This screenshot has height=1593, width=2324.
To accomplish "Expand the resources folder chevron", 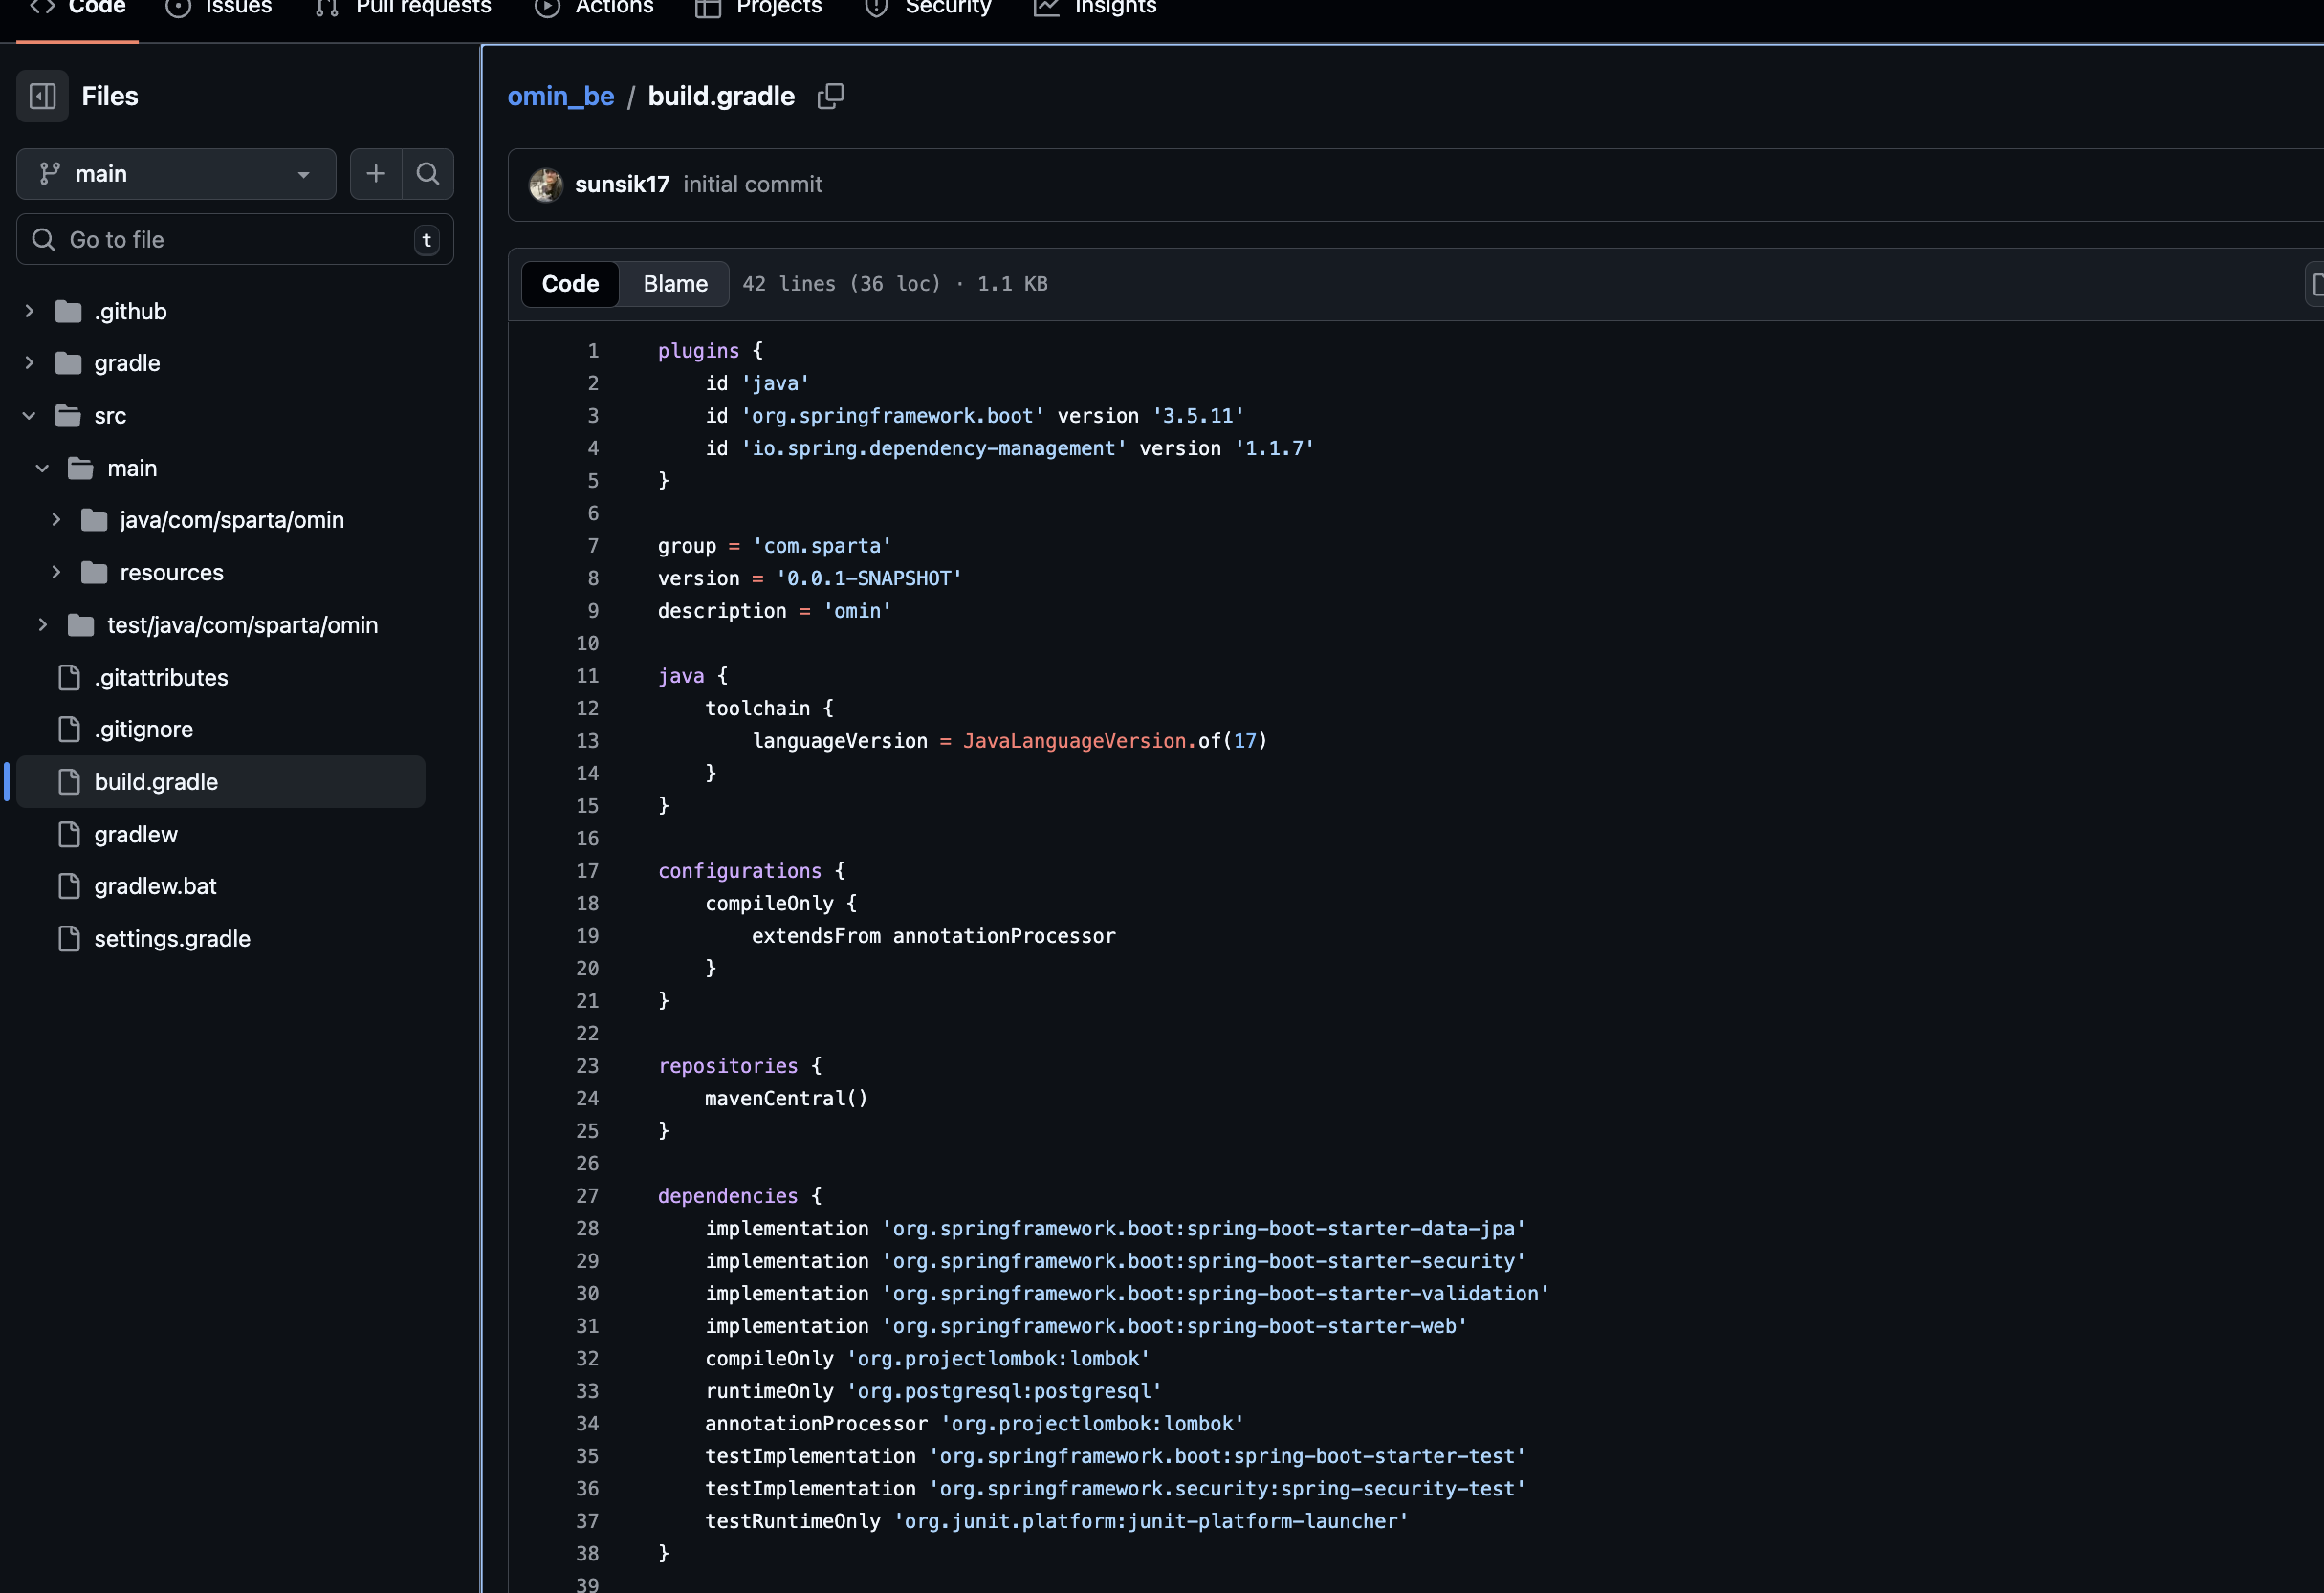I will [x=56, y=573].
